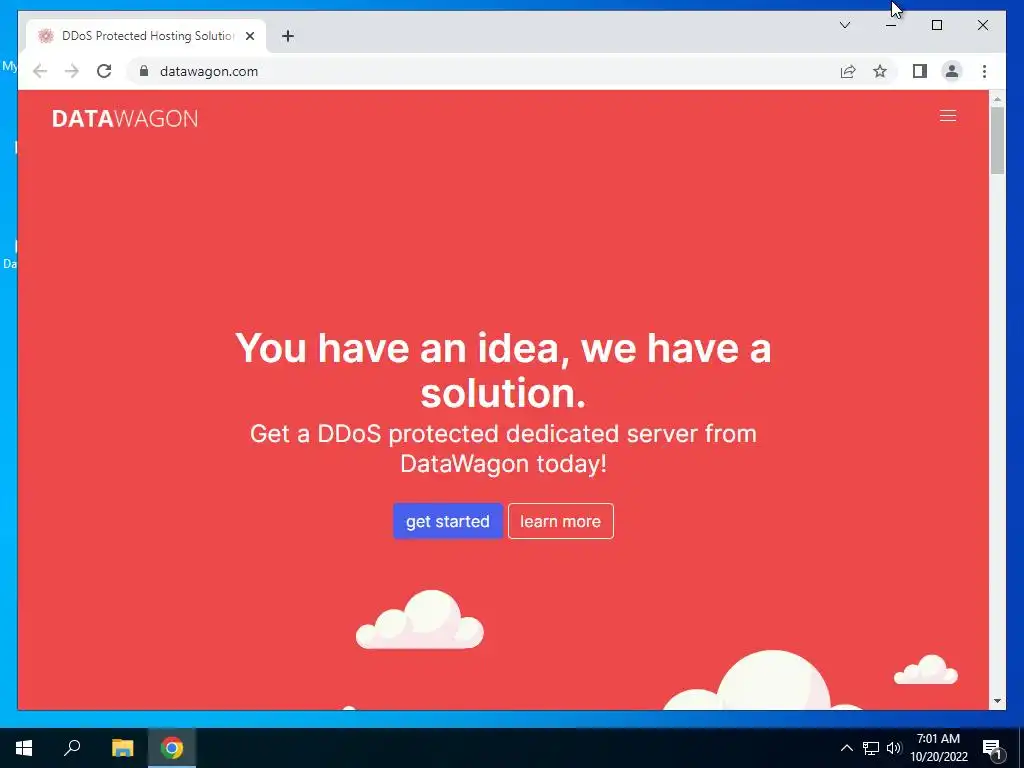Bookmark this tab with star
This screenshot has width=1024, height=768.
click(880, 71)
